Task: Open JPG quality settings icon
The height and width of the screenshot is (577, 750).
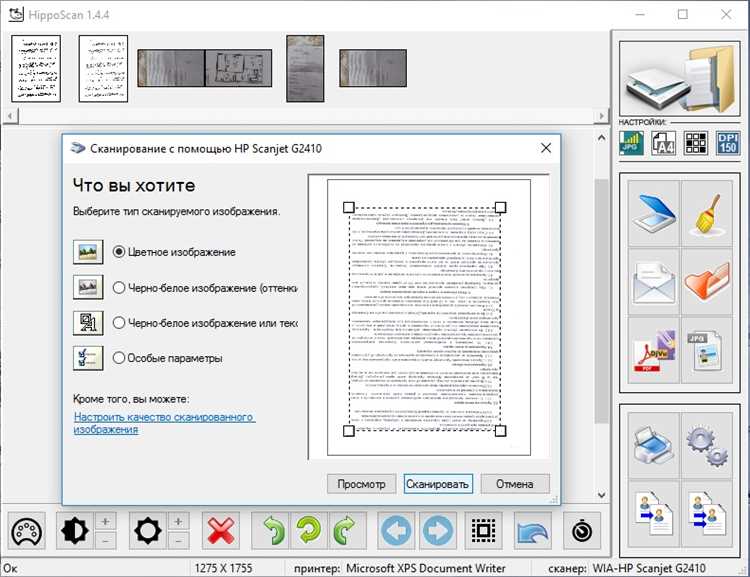Action: pos(631,143)
